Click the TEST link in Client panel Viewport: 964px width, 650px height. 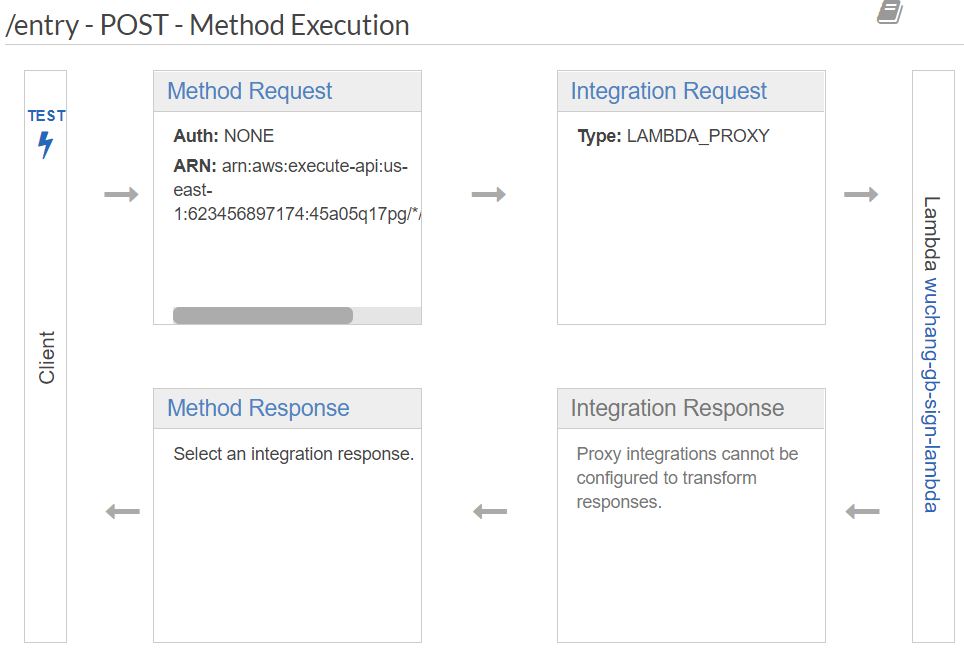point(46,116)
